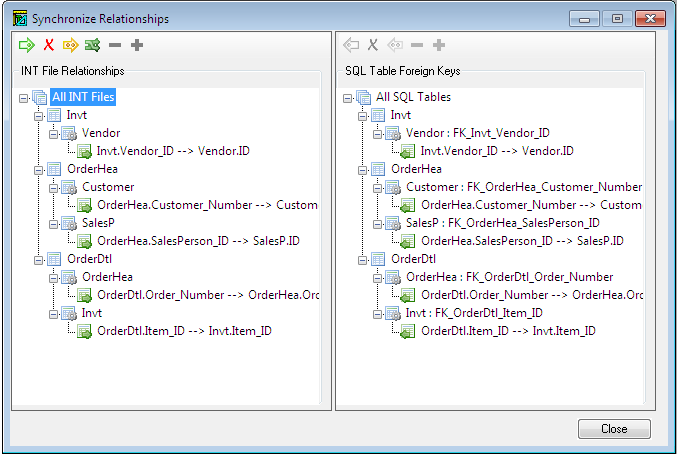Collapse the OrderHea node in INT File Relationships

tap(39, 169)
